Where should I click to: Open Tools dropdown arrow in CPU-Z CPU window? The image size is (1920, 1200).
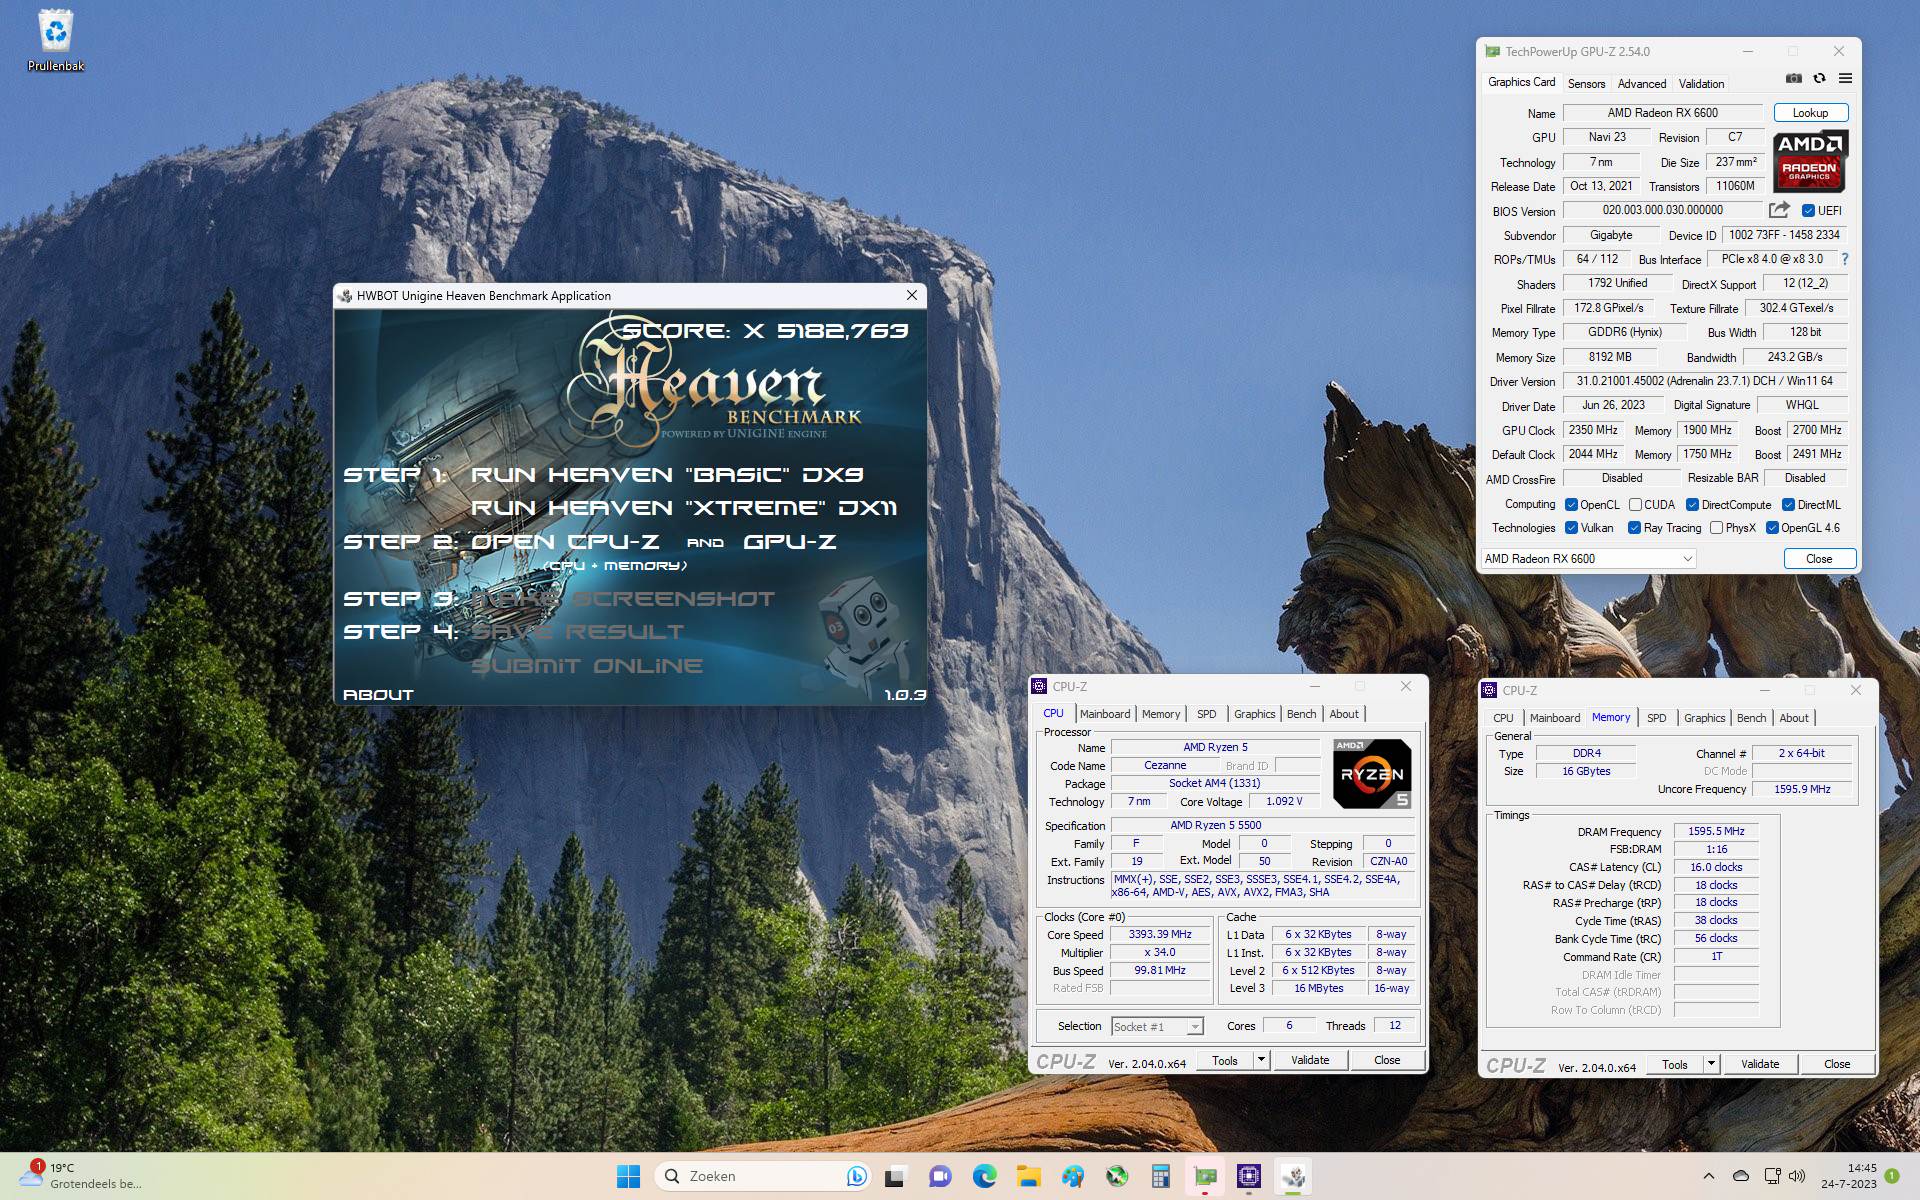[x=1261, y=1060]
